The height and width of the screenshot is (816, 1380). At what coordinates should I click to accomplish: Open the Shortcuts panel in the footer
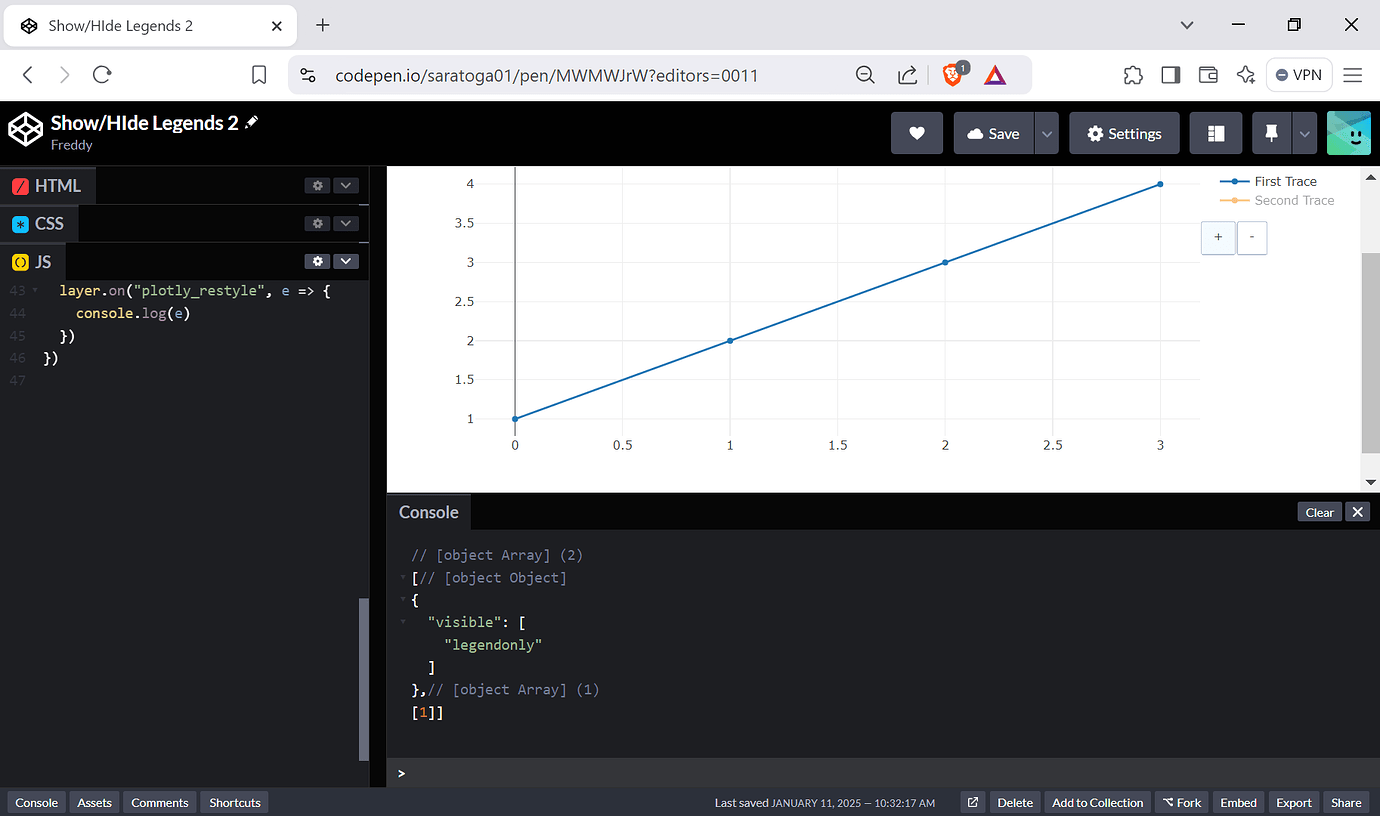(x=234, y=801)
